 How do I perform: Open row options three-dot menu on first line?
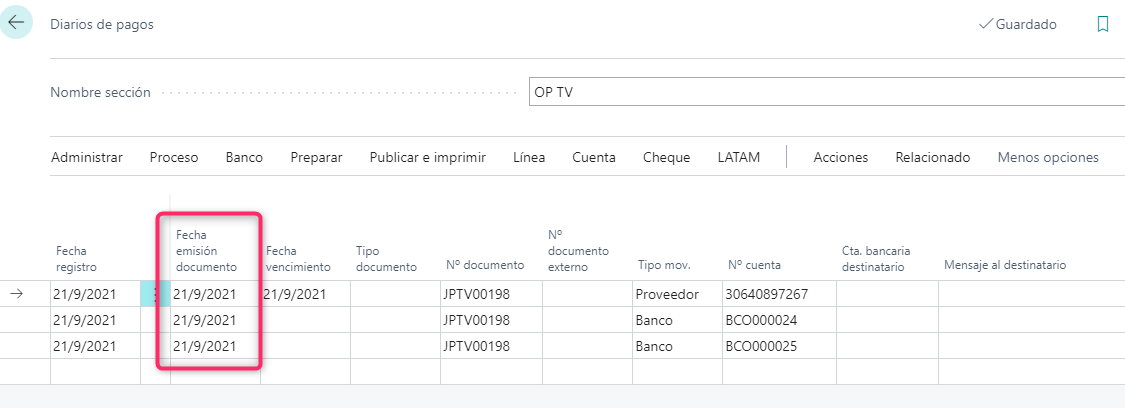pos(155,294)
